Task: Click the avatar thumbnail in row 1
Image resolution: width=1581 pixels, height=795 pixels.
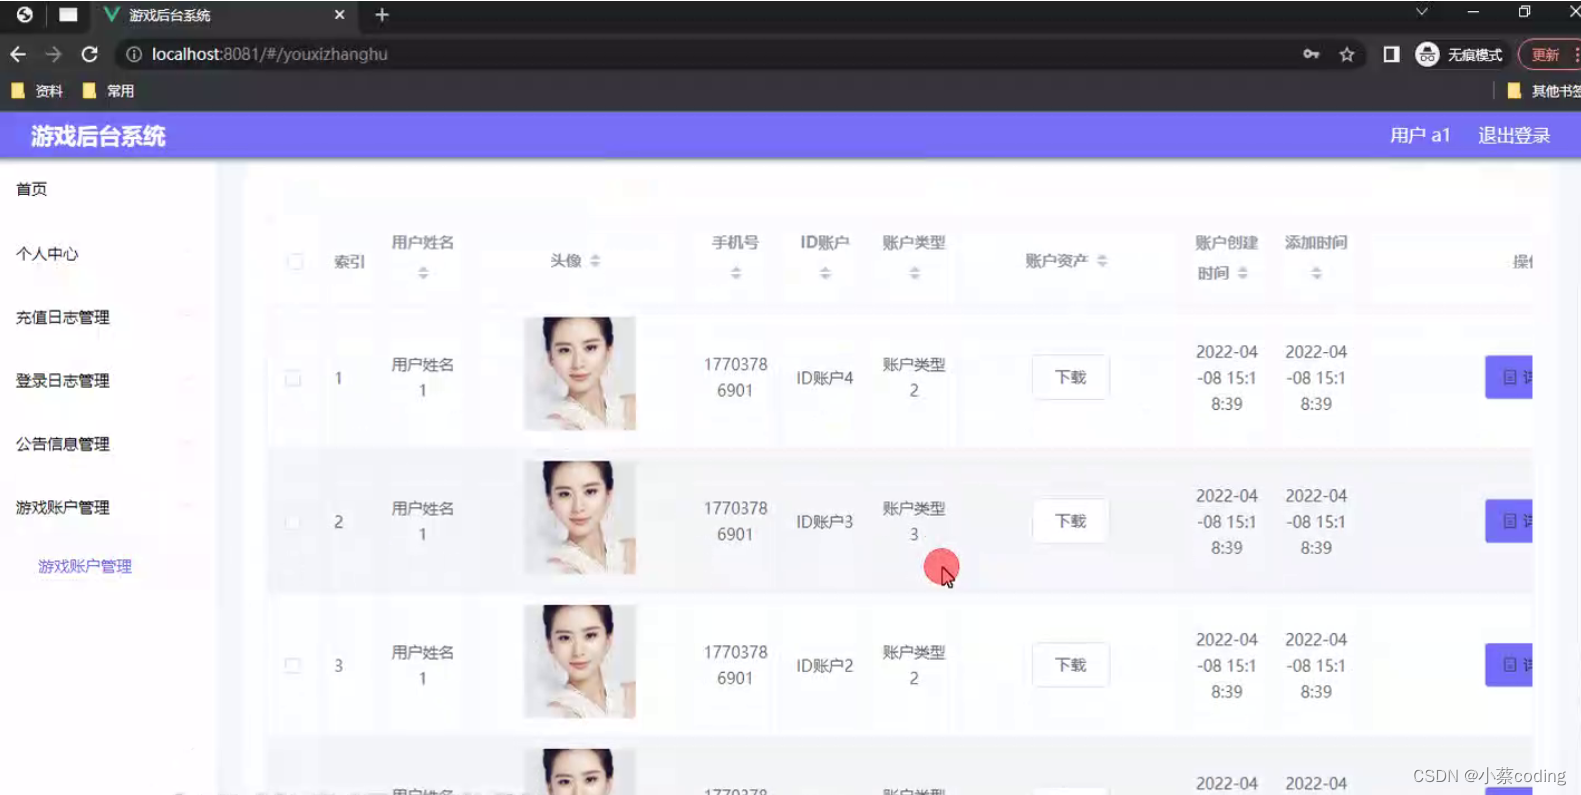Action: (x=580, y=374)
